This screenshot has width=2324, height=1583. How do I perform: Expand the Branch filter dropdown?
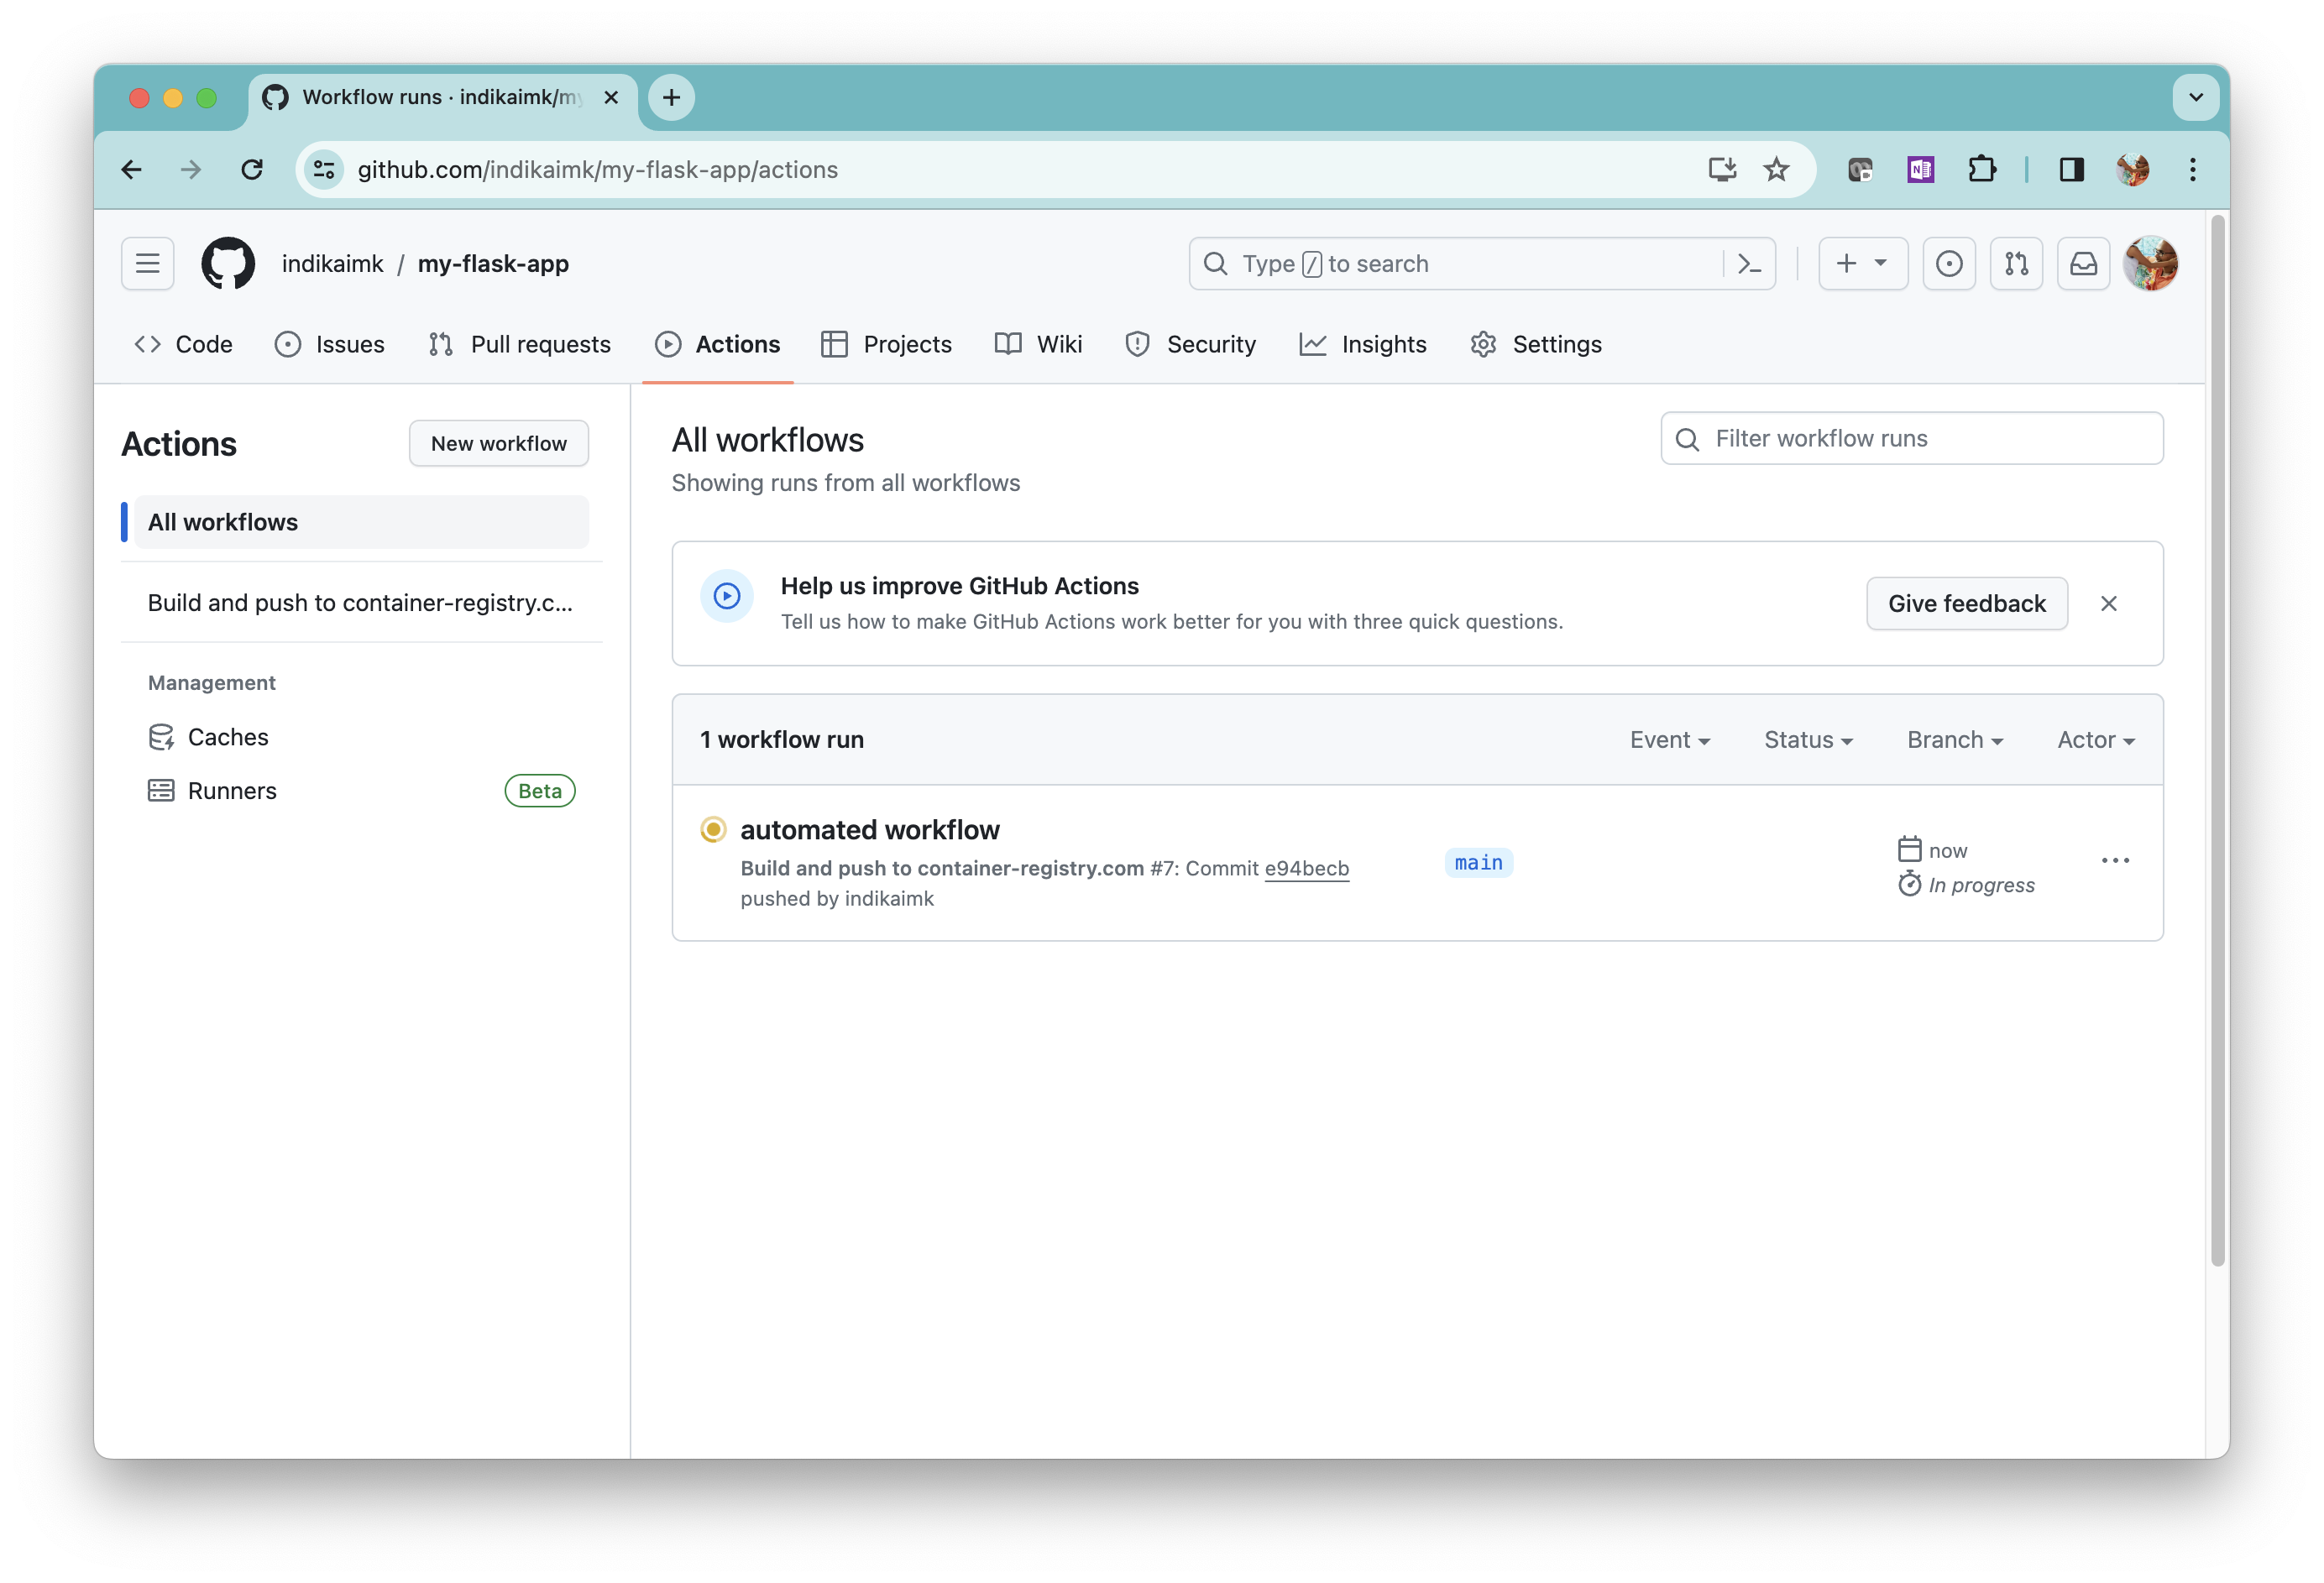pyautogui.click(x=1955, y=740)
